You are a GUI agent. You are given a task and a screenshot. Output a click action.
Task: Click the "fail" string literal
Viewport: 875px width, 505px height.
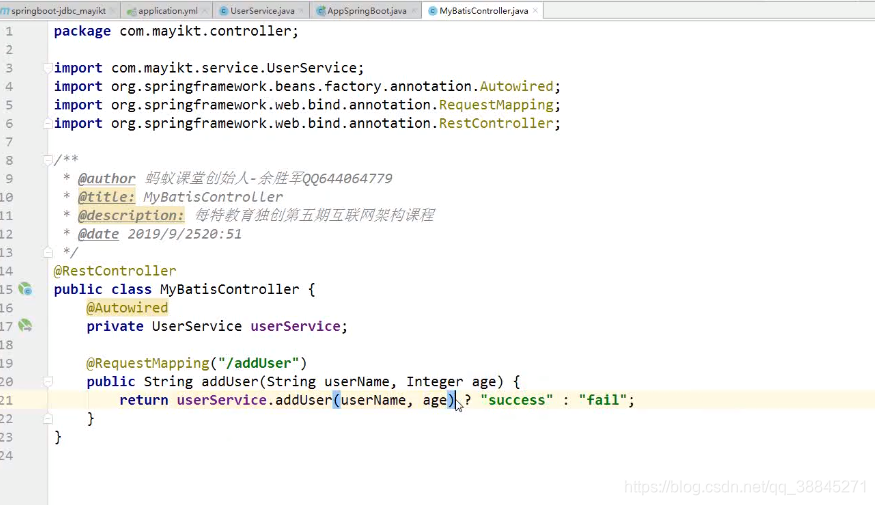603,400
